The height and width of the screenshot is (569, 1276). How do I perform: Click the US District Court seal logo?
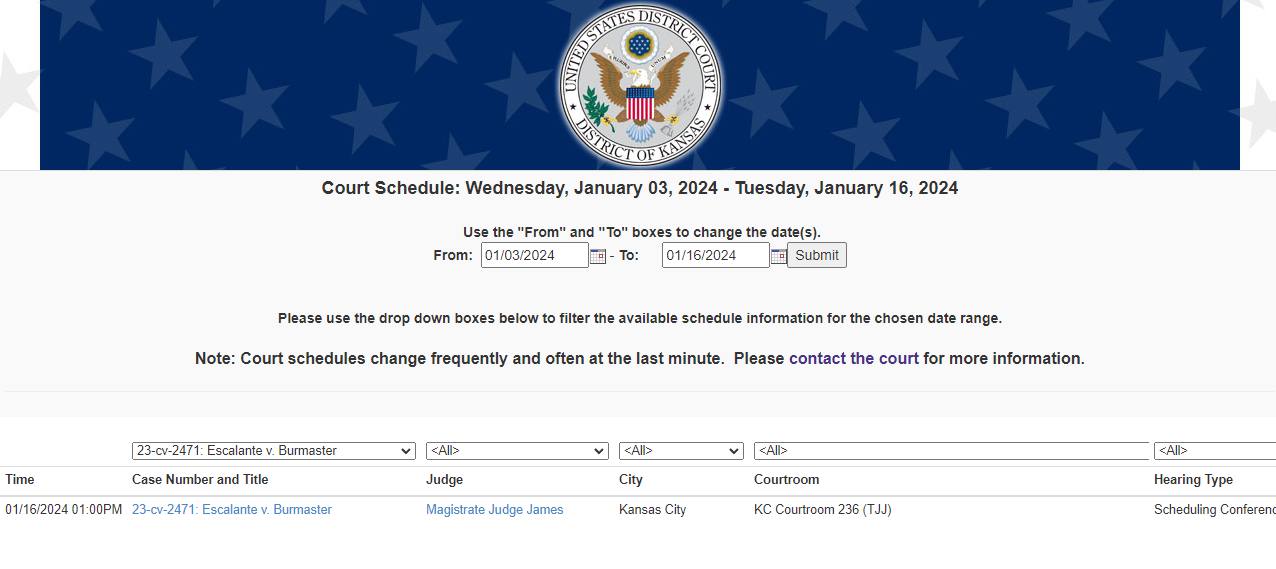pyautogui.click(x=640, y=84)
